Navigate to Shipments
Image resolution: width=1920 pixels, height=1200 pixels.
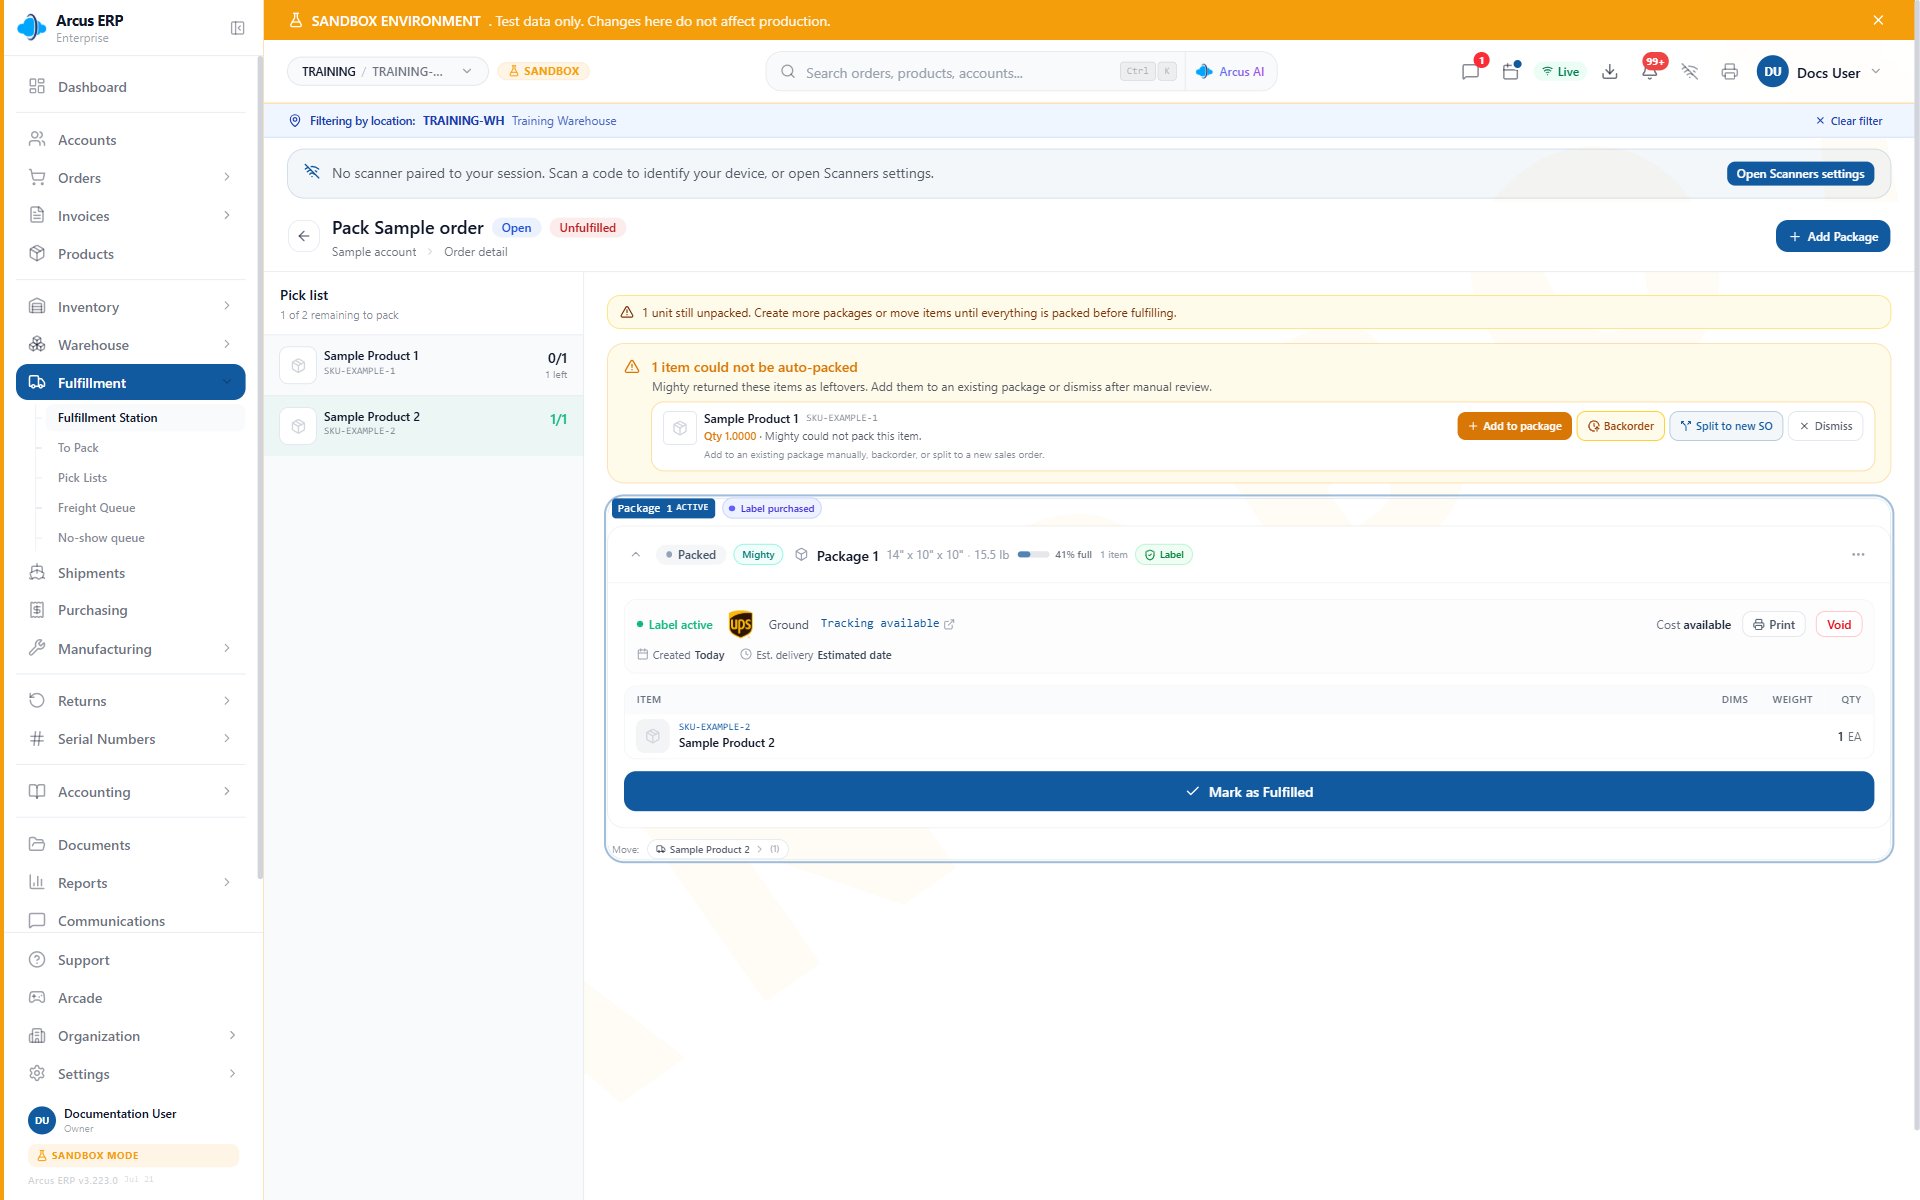click(131, 573)
